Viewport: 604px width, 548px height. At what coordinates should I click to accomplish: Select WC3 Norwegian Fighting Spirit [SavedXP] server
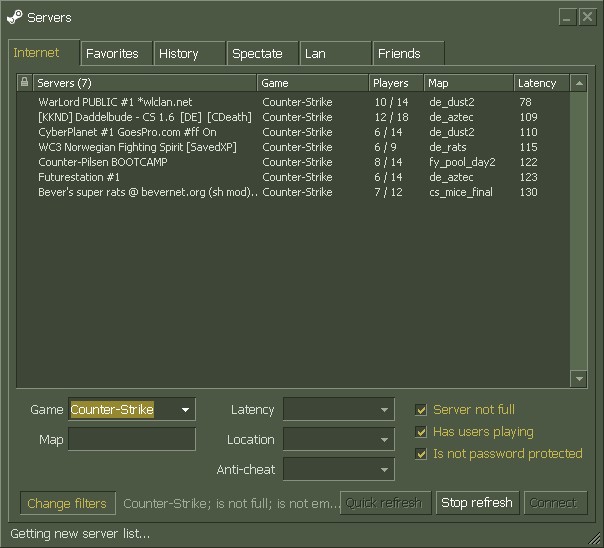pos(293,147)
